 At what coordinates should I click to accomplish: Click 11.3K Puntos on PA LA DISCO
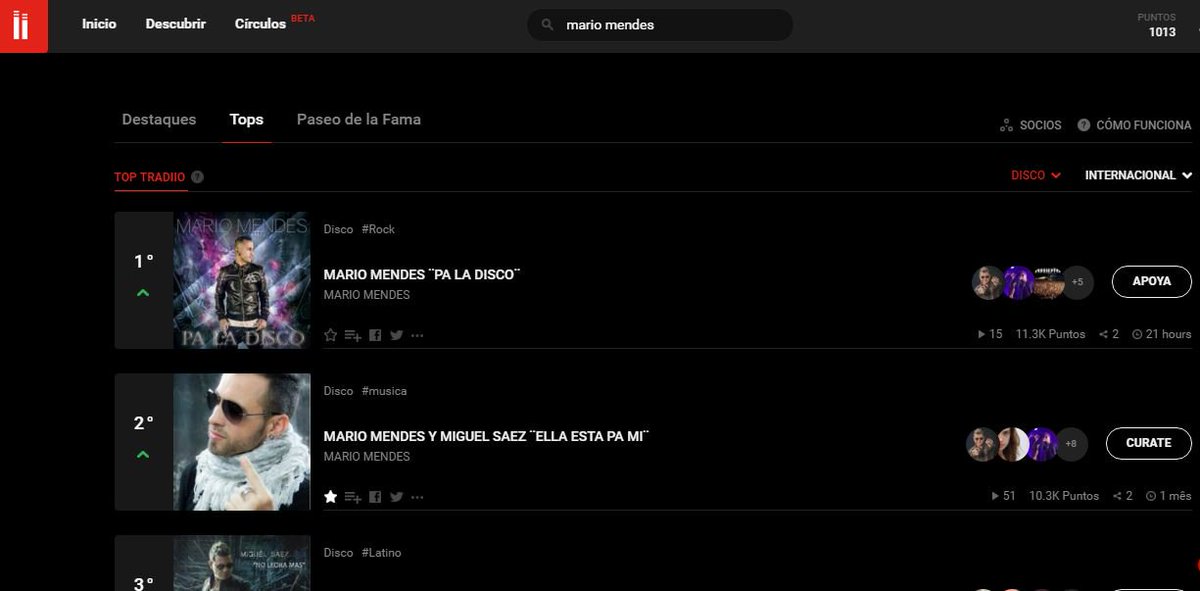point(1050,334)
